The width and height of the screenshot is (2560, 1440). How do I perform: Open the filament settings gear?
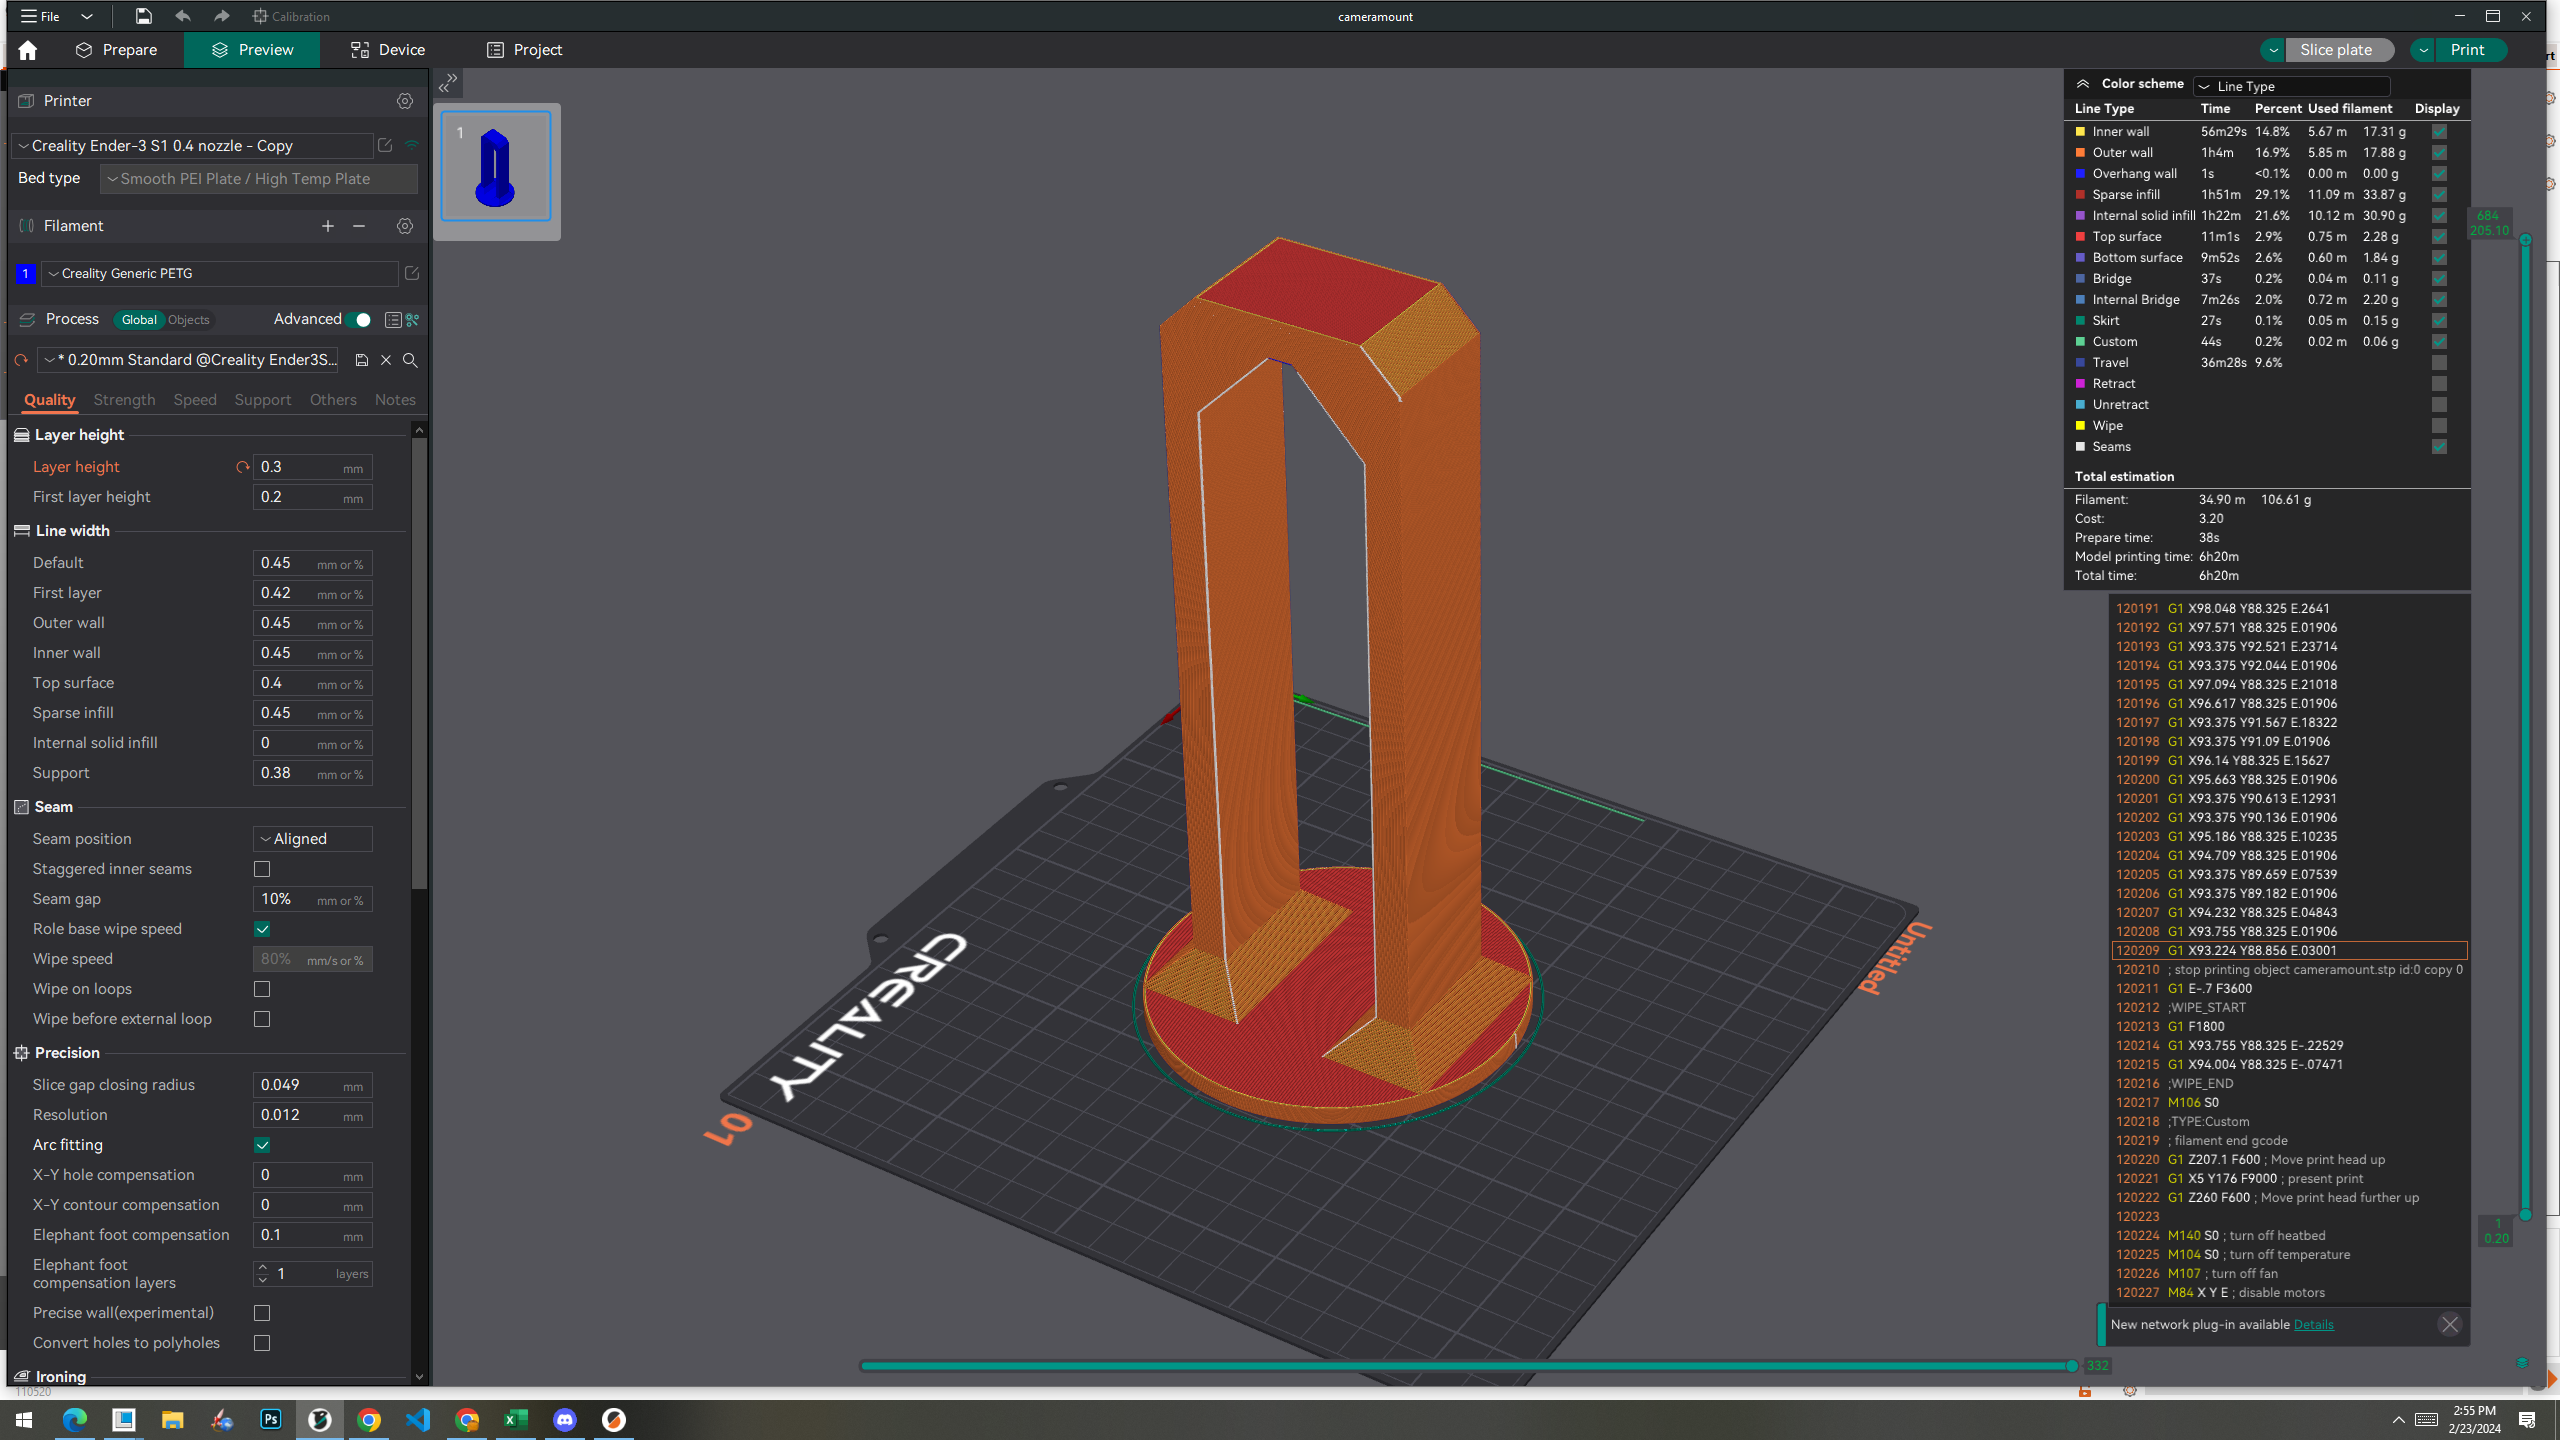point(405,226)
